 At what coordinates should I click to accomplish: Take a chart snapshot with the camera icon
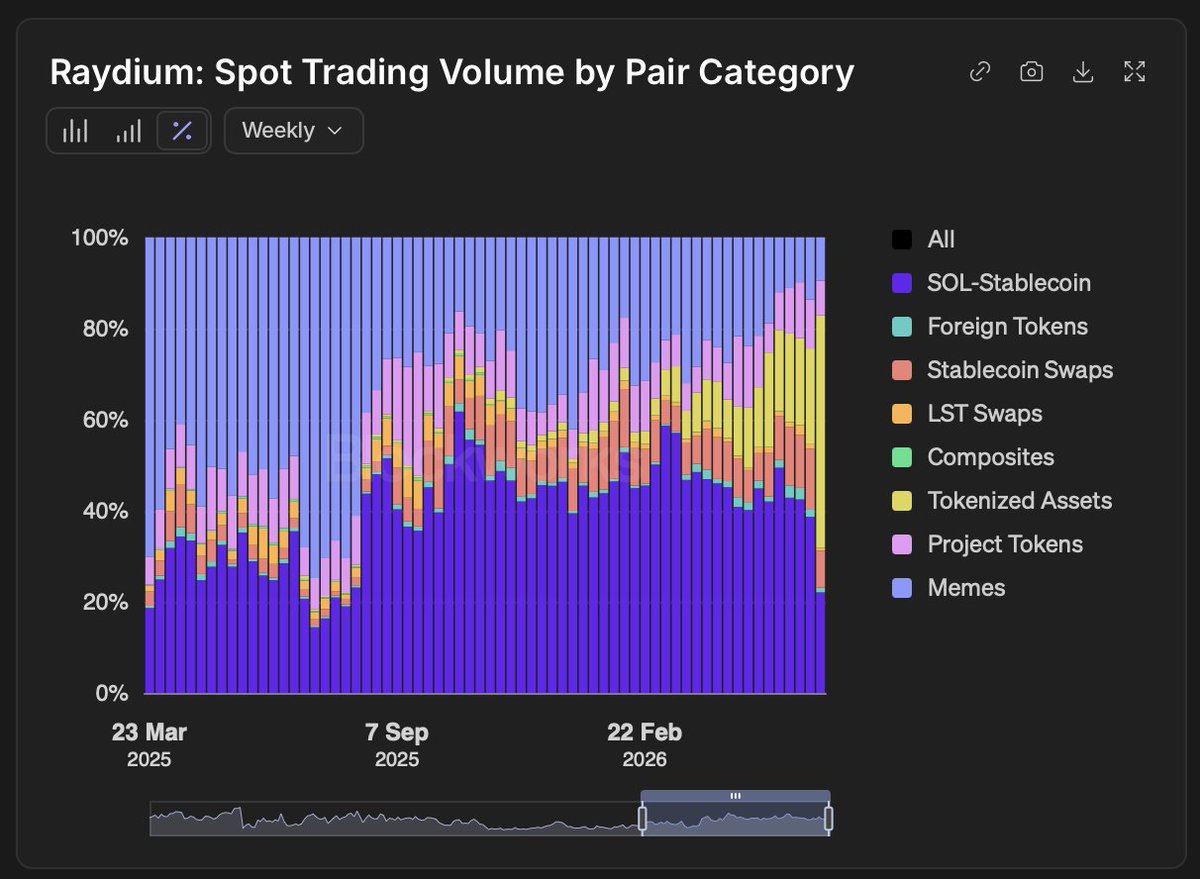pyautogui.click(x=1031, y=72)
